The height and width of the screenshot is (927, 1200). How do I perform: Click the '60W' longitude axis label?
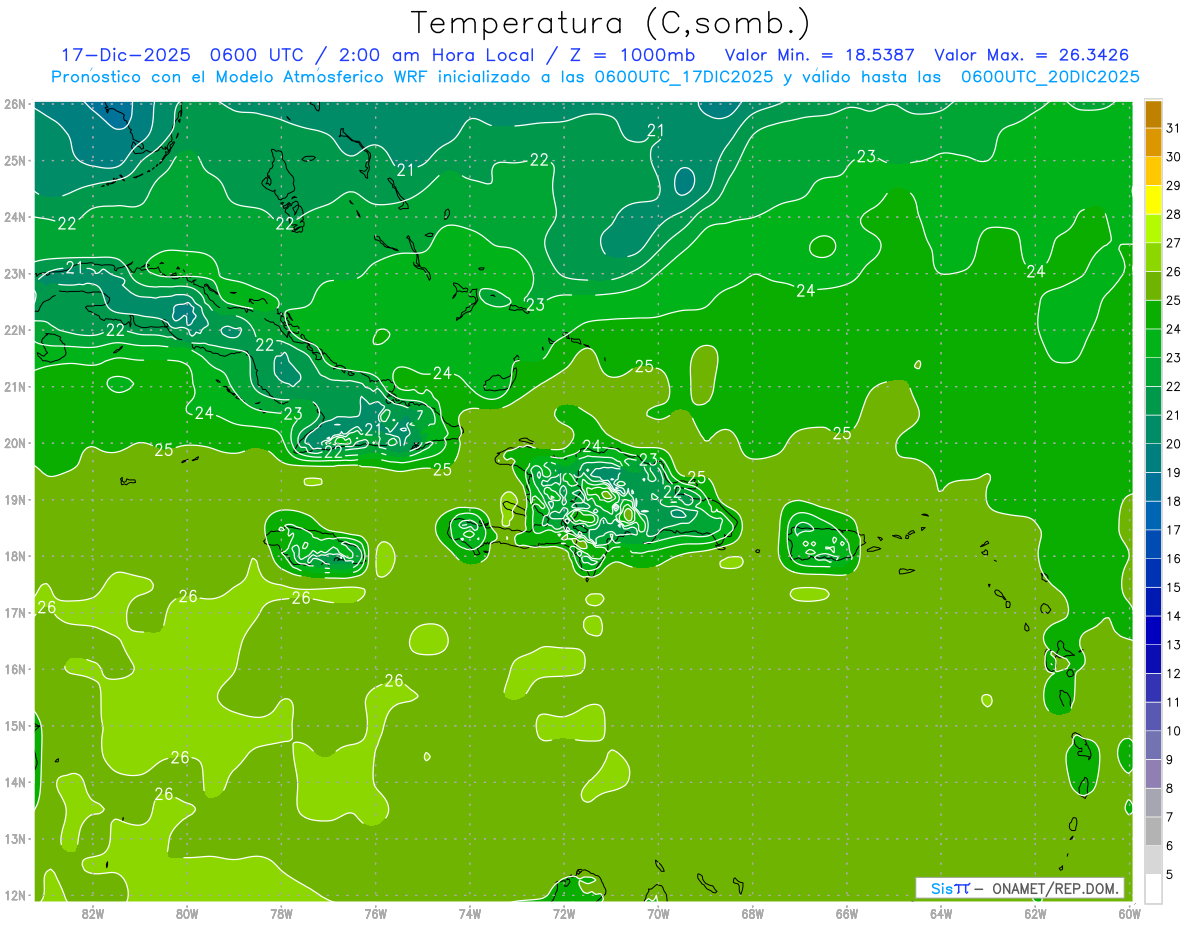1130,913
